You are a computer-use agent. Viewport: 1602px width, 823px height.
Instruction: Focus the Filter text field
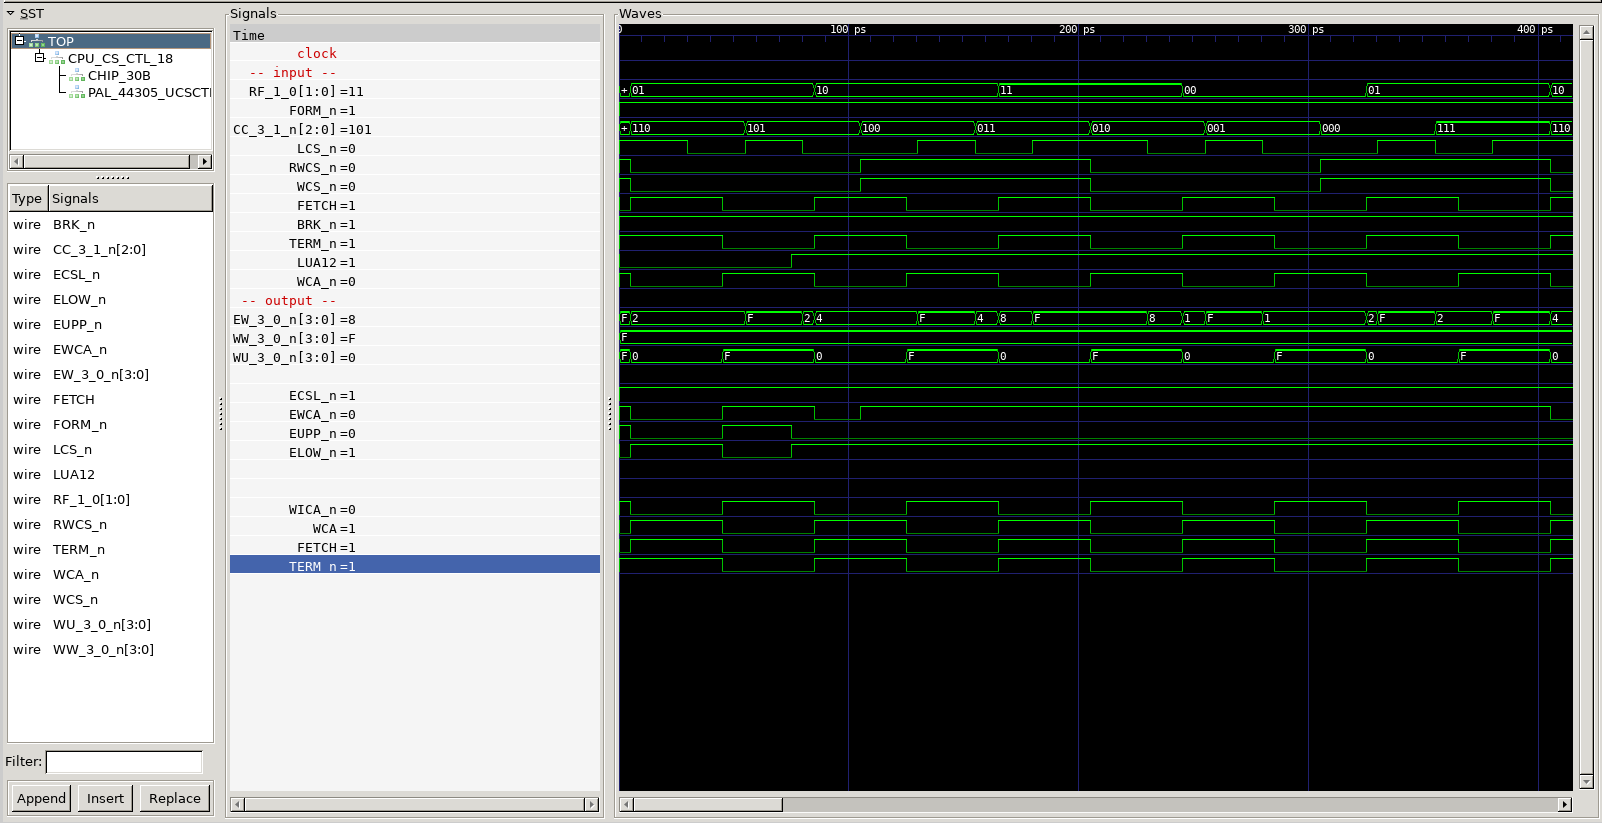coord(124,762)
